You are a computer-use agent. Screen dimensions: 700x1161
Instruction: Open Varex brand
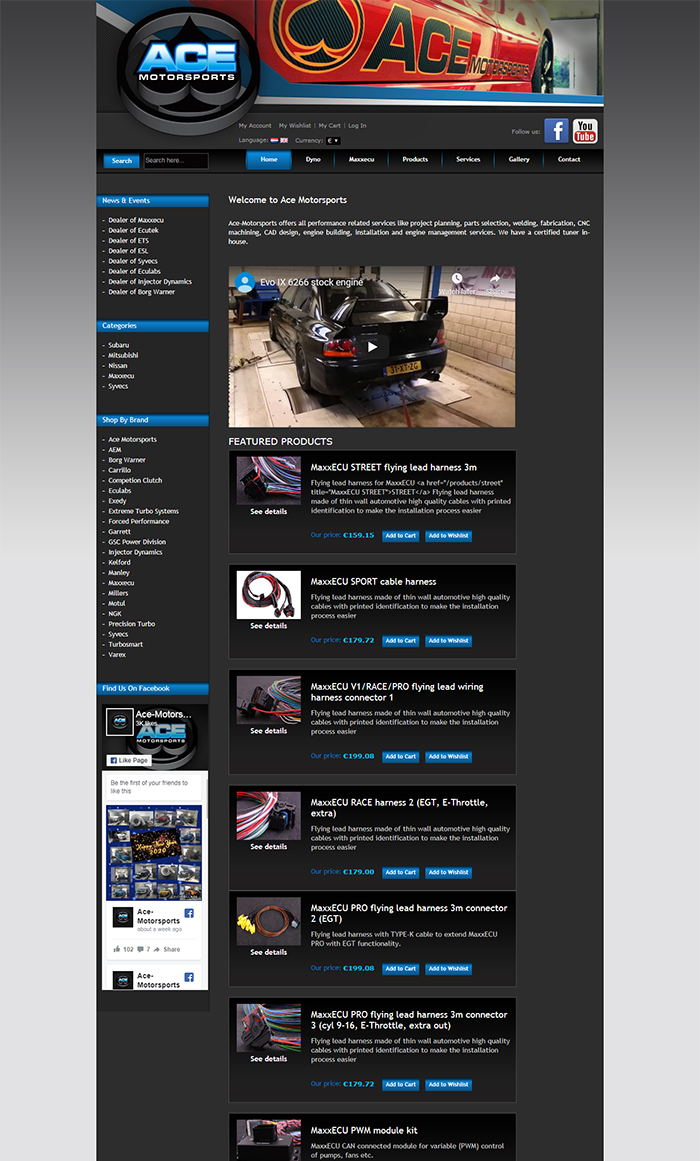pos(117,655)
